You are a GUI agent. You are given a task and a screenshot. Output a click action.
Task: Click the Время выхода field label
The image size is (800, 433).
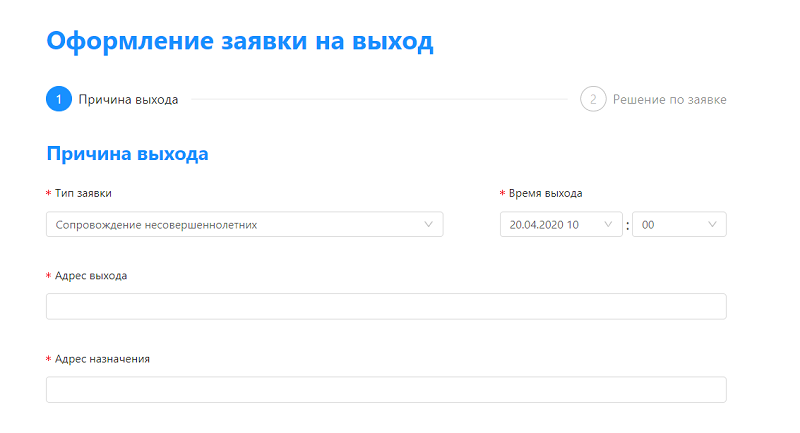[x=545, y=193]
